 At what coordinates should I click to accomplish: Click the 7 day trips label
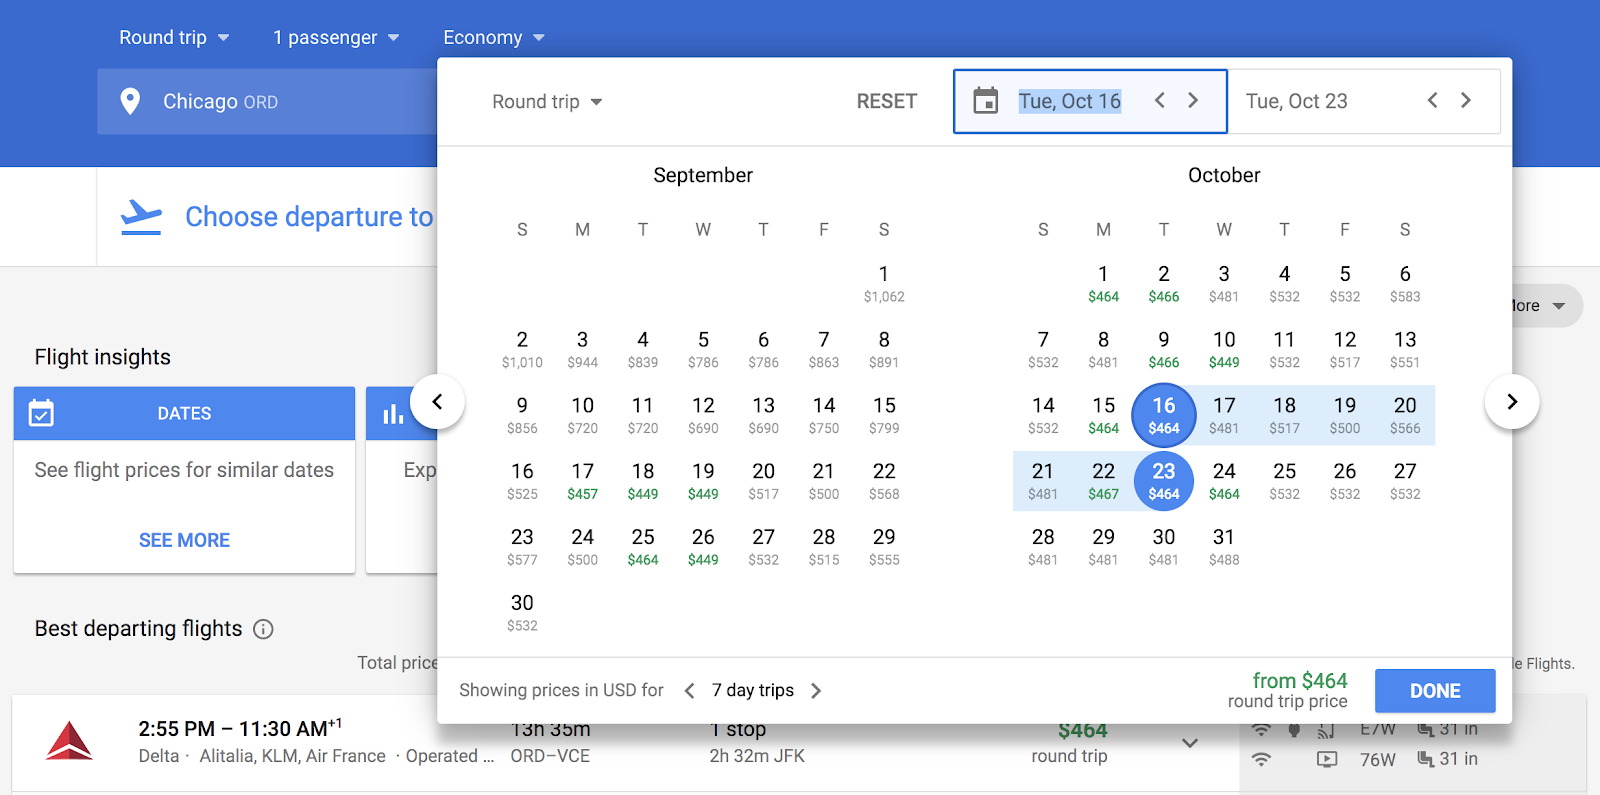(753, 691)
